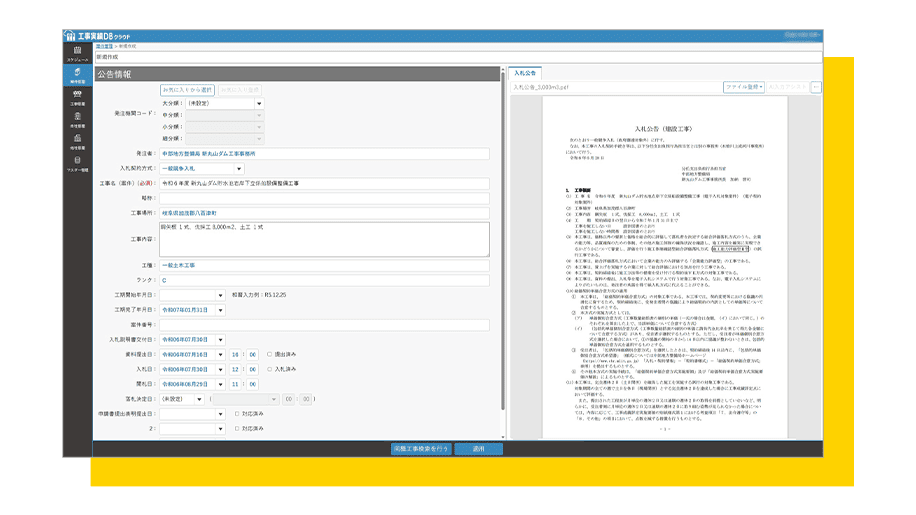Check the 入札済み checkbox
The height and width of the screenshot is (515, 916).
[x=267, y=368]
